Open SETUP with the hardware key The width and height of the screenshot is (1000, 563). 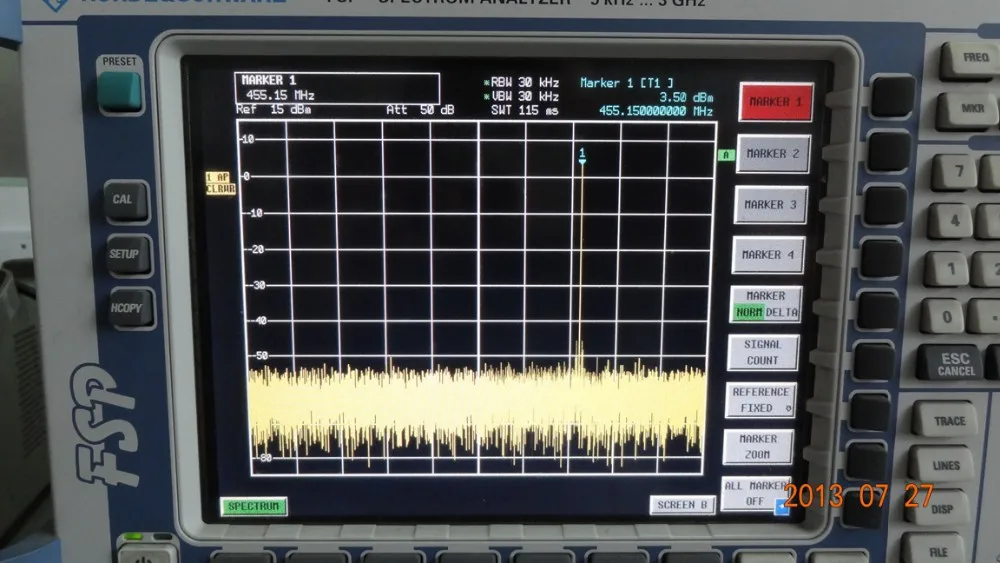tap(129, 254)
